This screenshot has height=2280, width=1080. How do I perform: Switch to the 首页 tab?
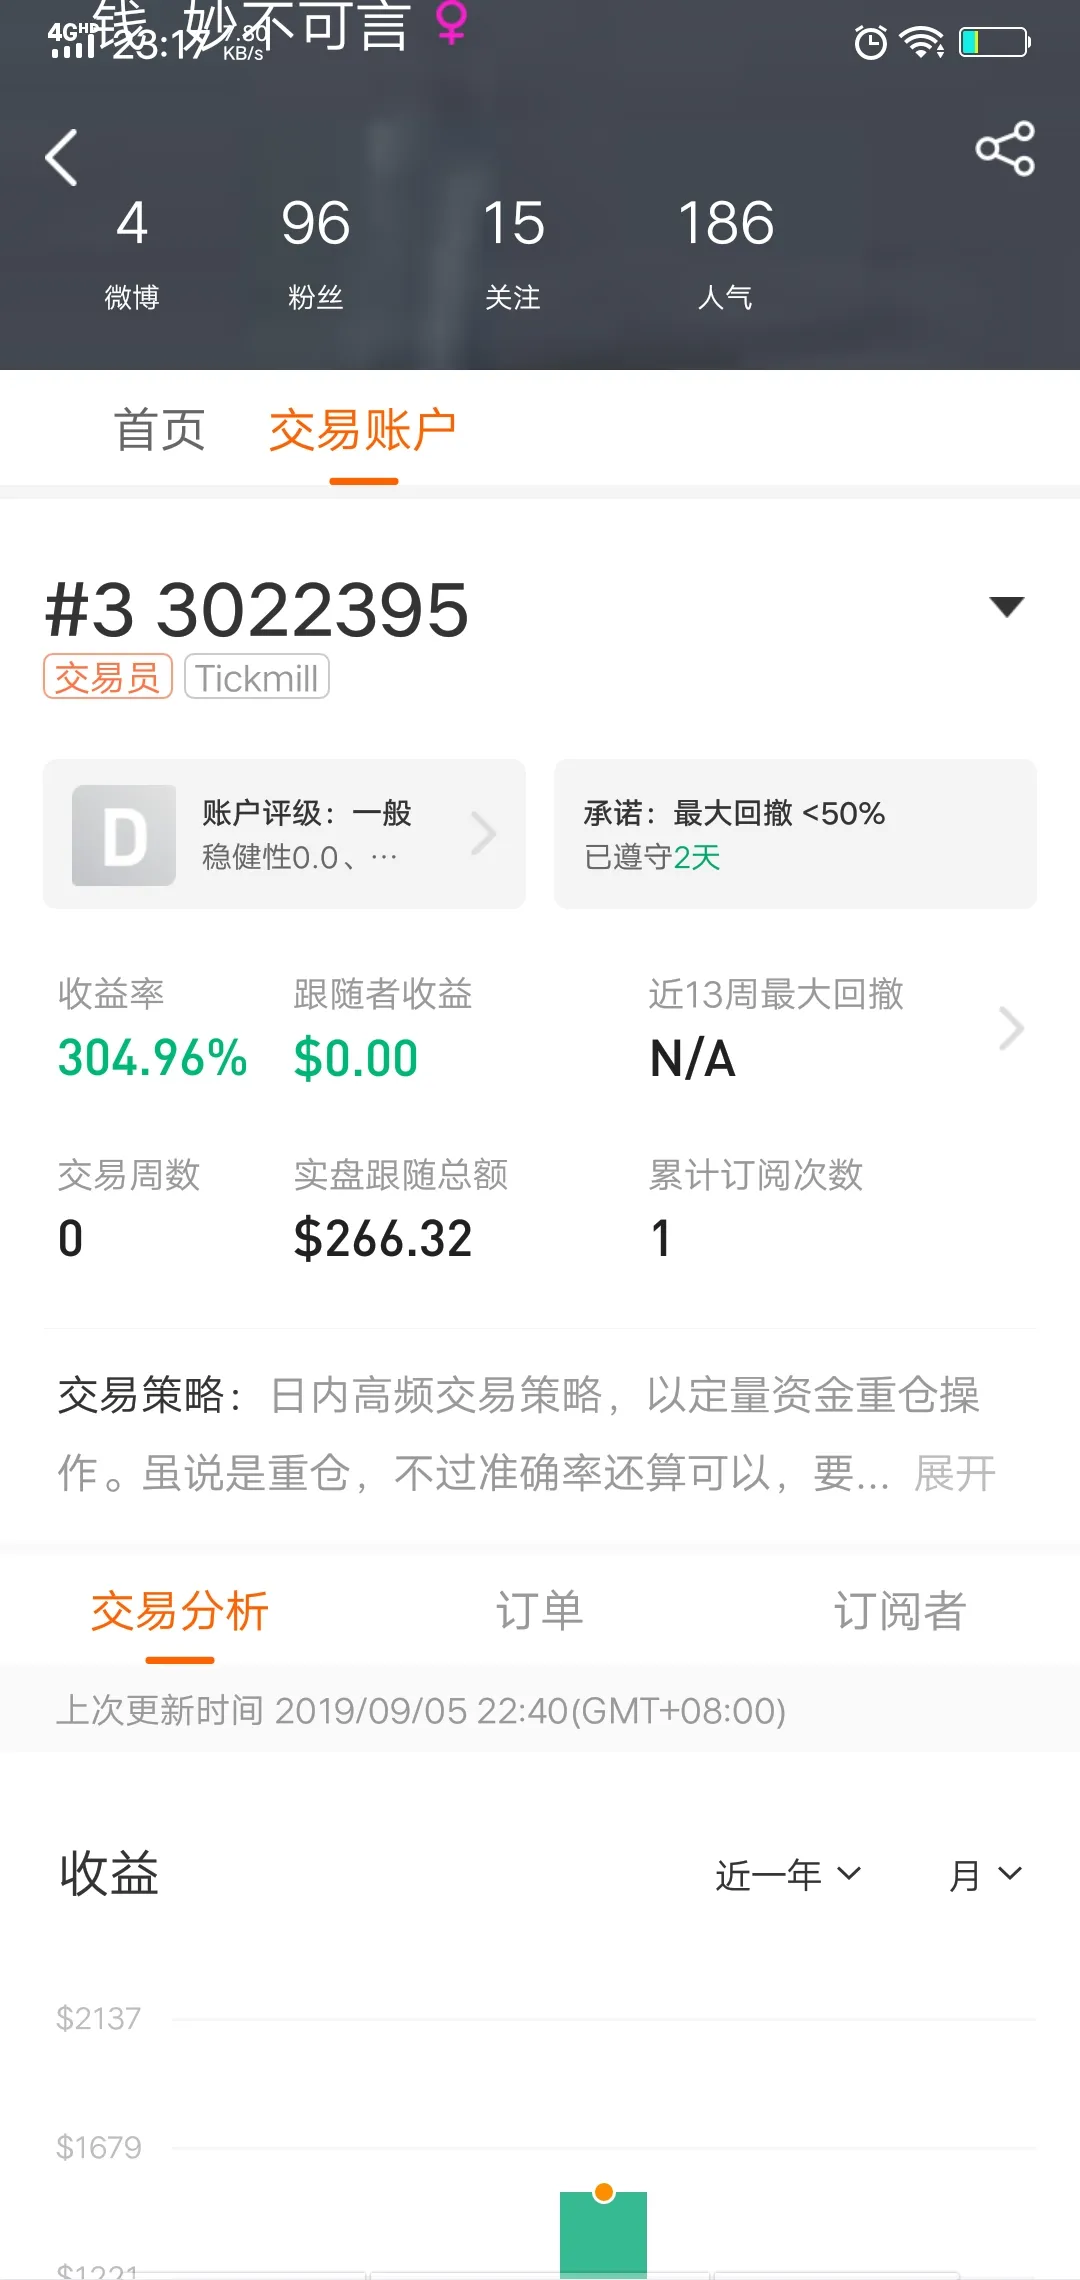pyautogui.click(x=160, y=431)
